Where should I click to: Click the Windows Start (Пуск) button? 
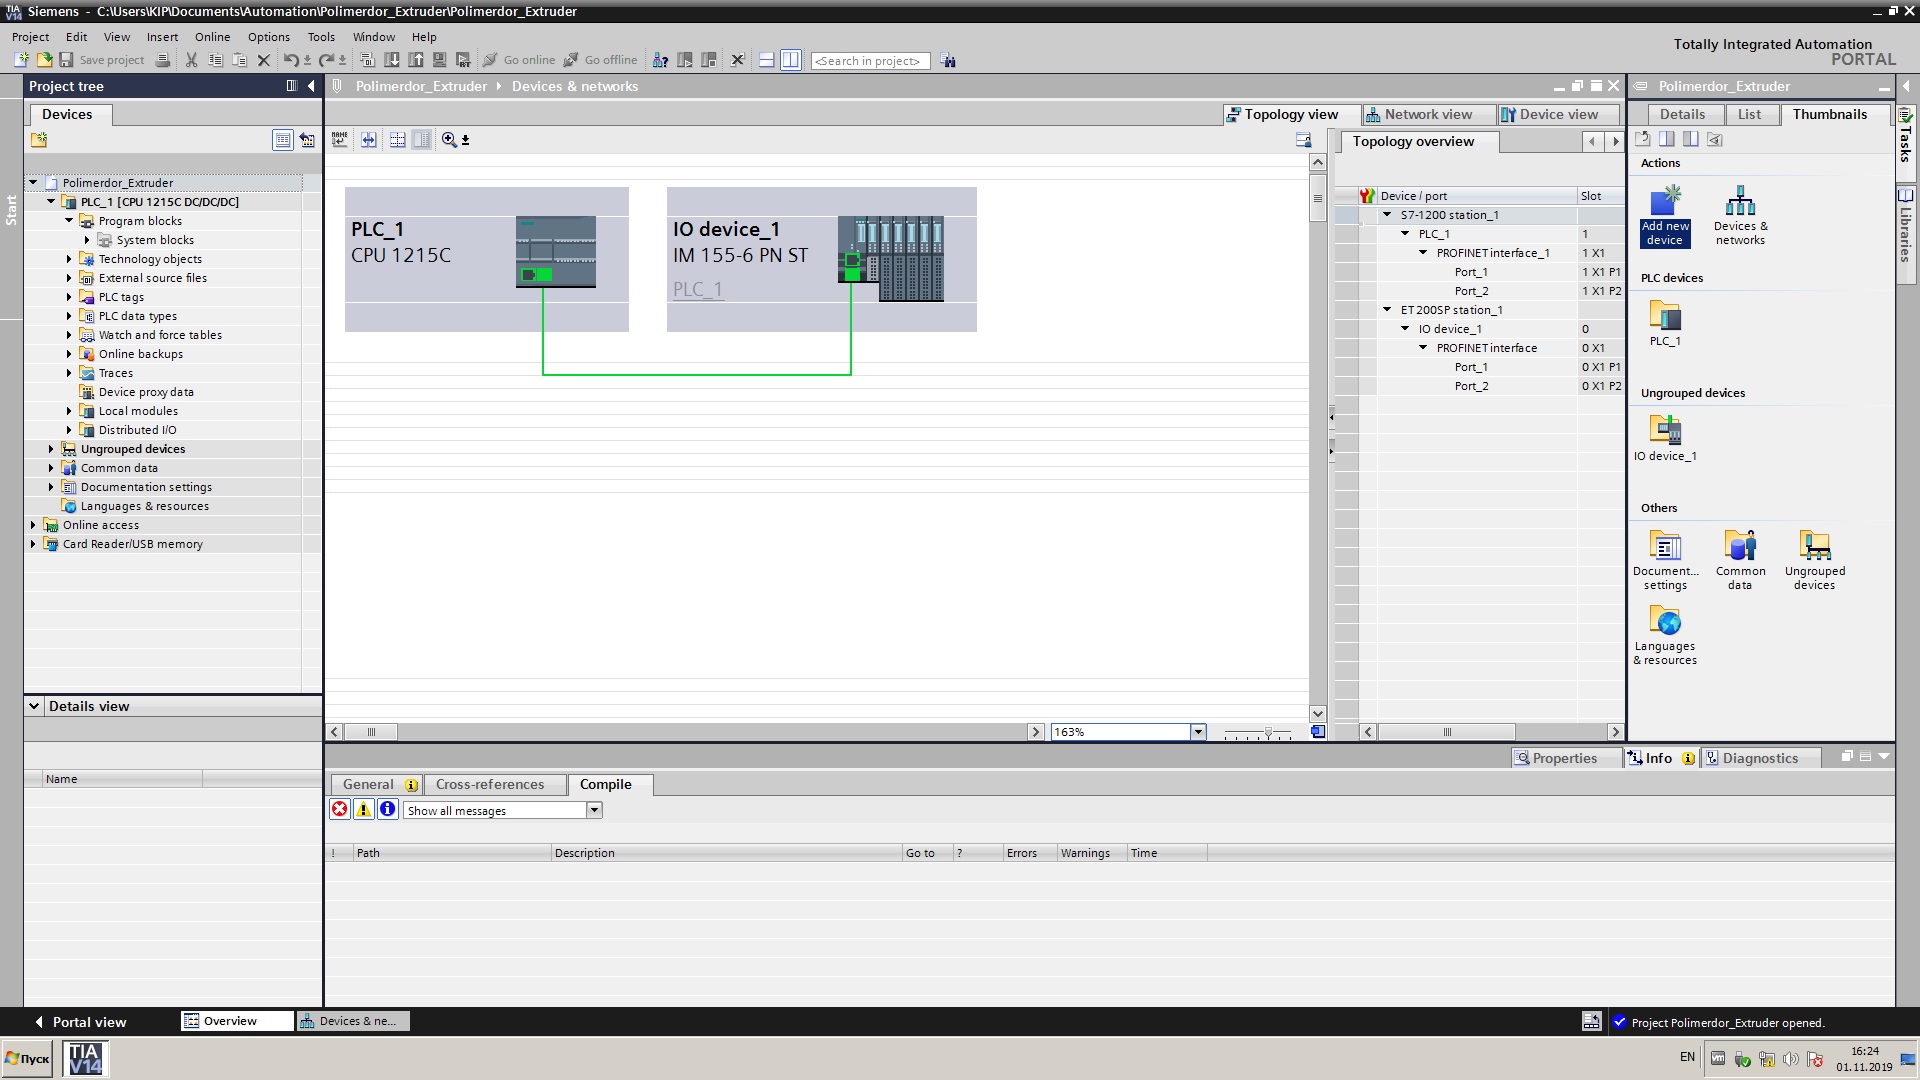[27, 1058]
